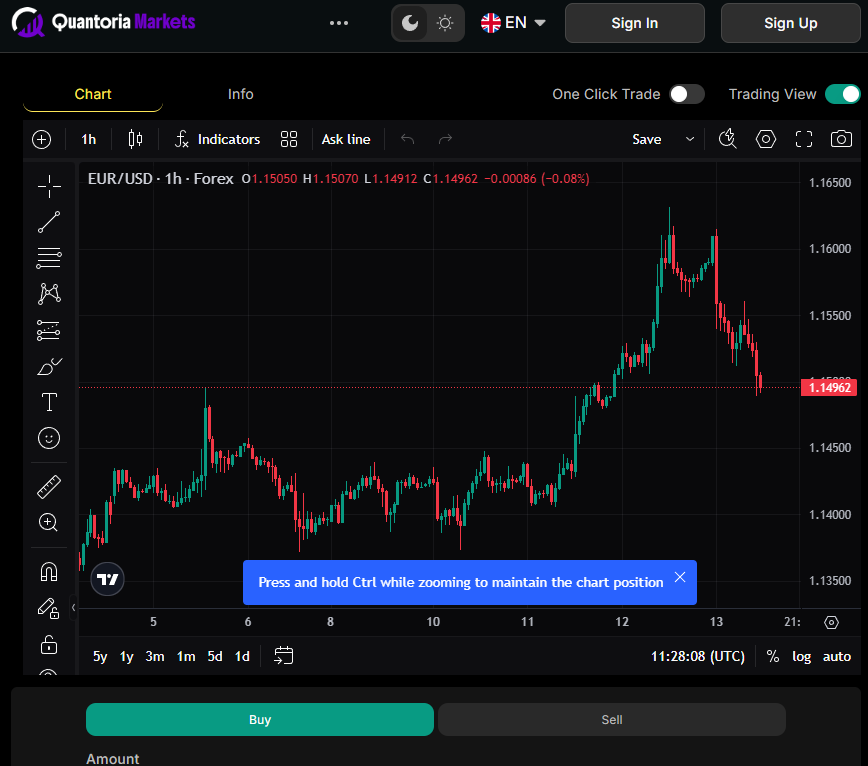
Task: Turn off the Trading View toggle
Action: (842, 94)
